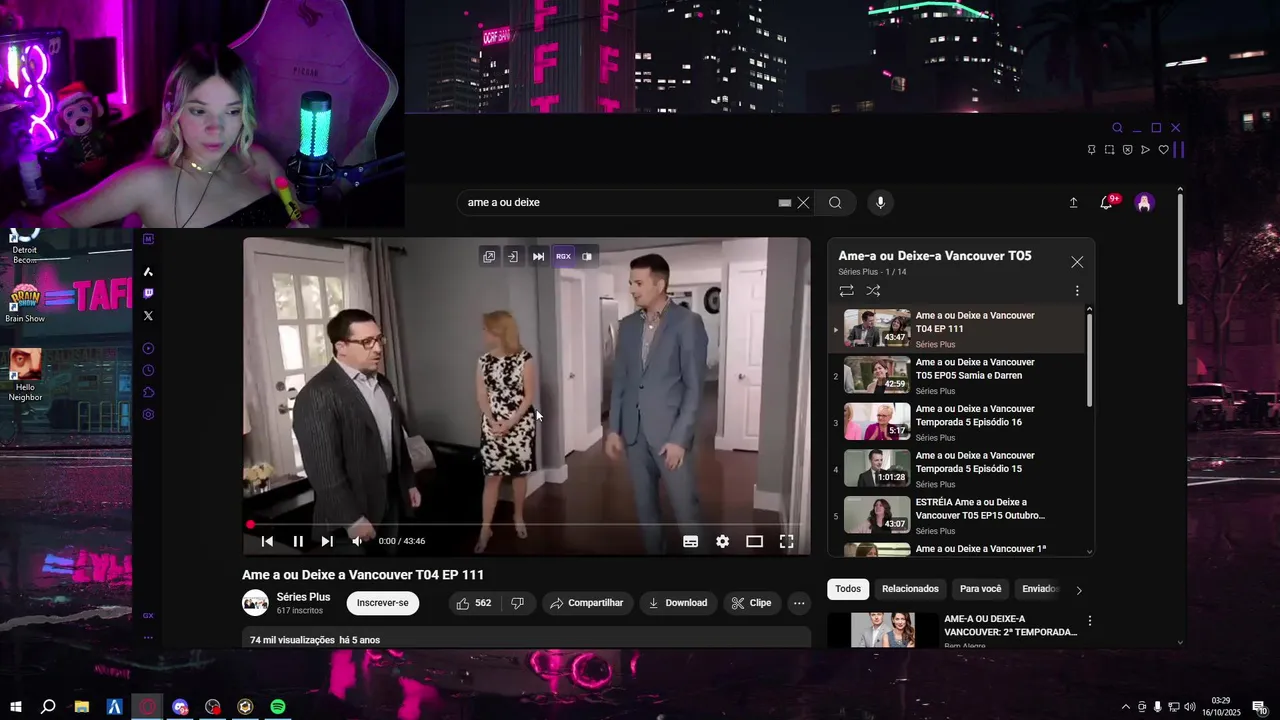This screenshot has width=1280, height=720.
Task: Open the sidebar settings hexagon icon
Action: point(148,414)
